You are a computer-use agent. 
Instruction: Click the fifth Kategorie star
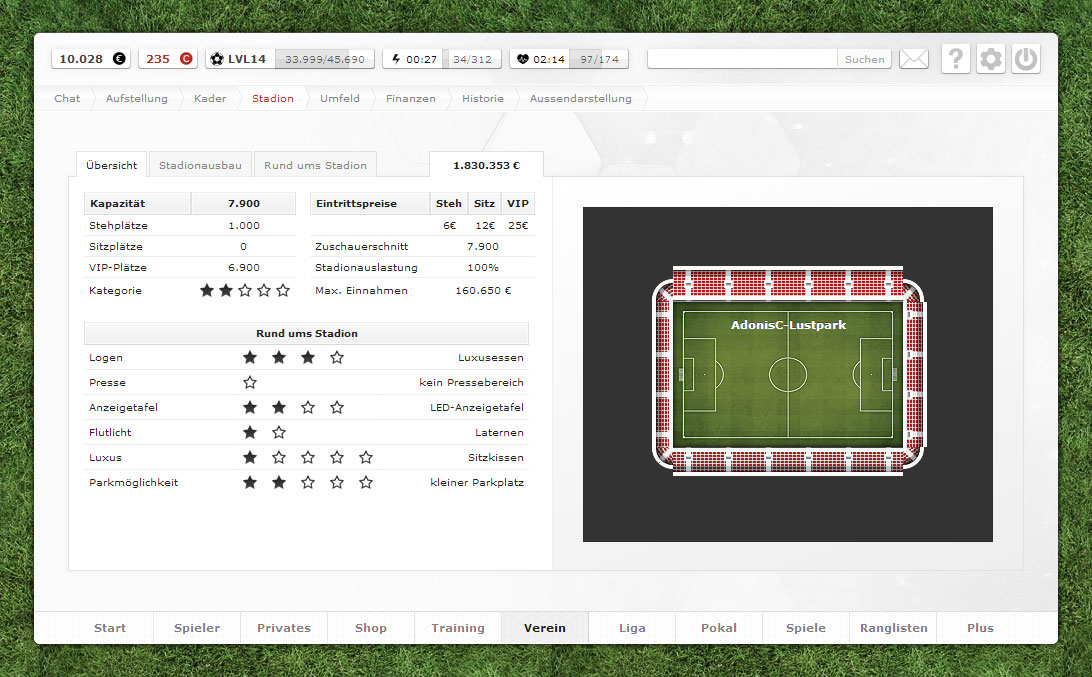(x=283, y=290)
